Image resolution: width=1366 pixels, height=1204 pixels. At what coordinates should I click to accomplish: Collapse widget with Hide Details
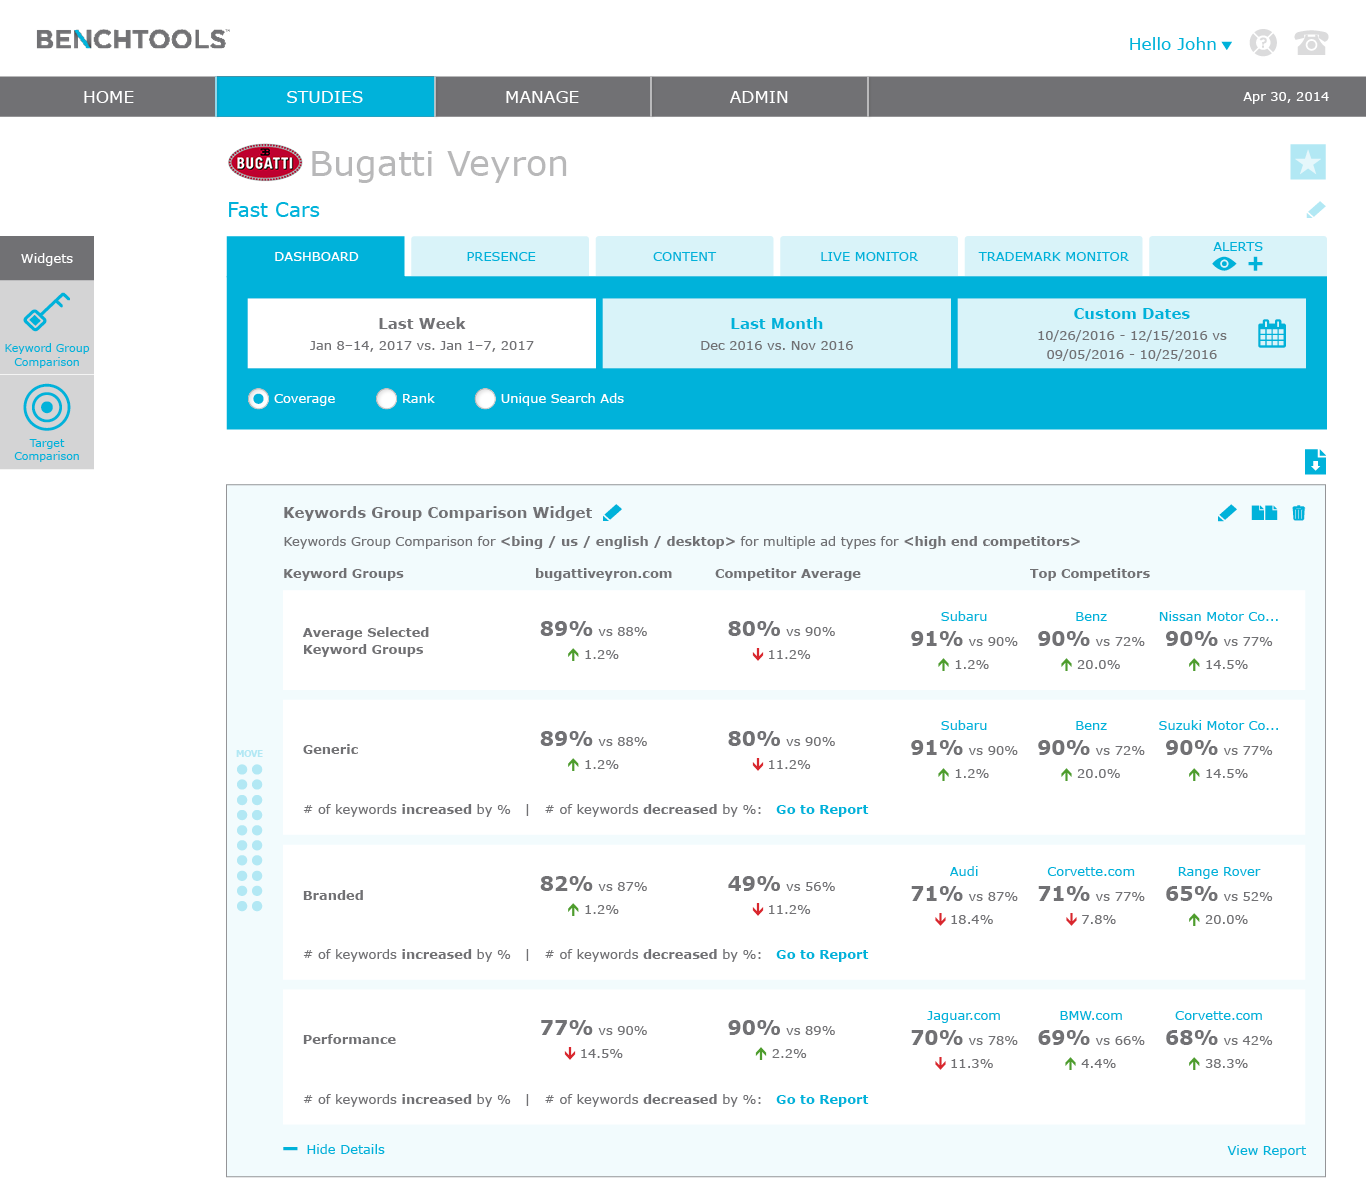(x=344, y=1150)
